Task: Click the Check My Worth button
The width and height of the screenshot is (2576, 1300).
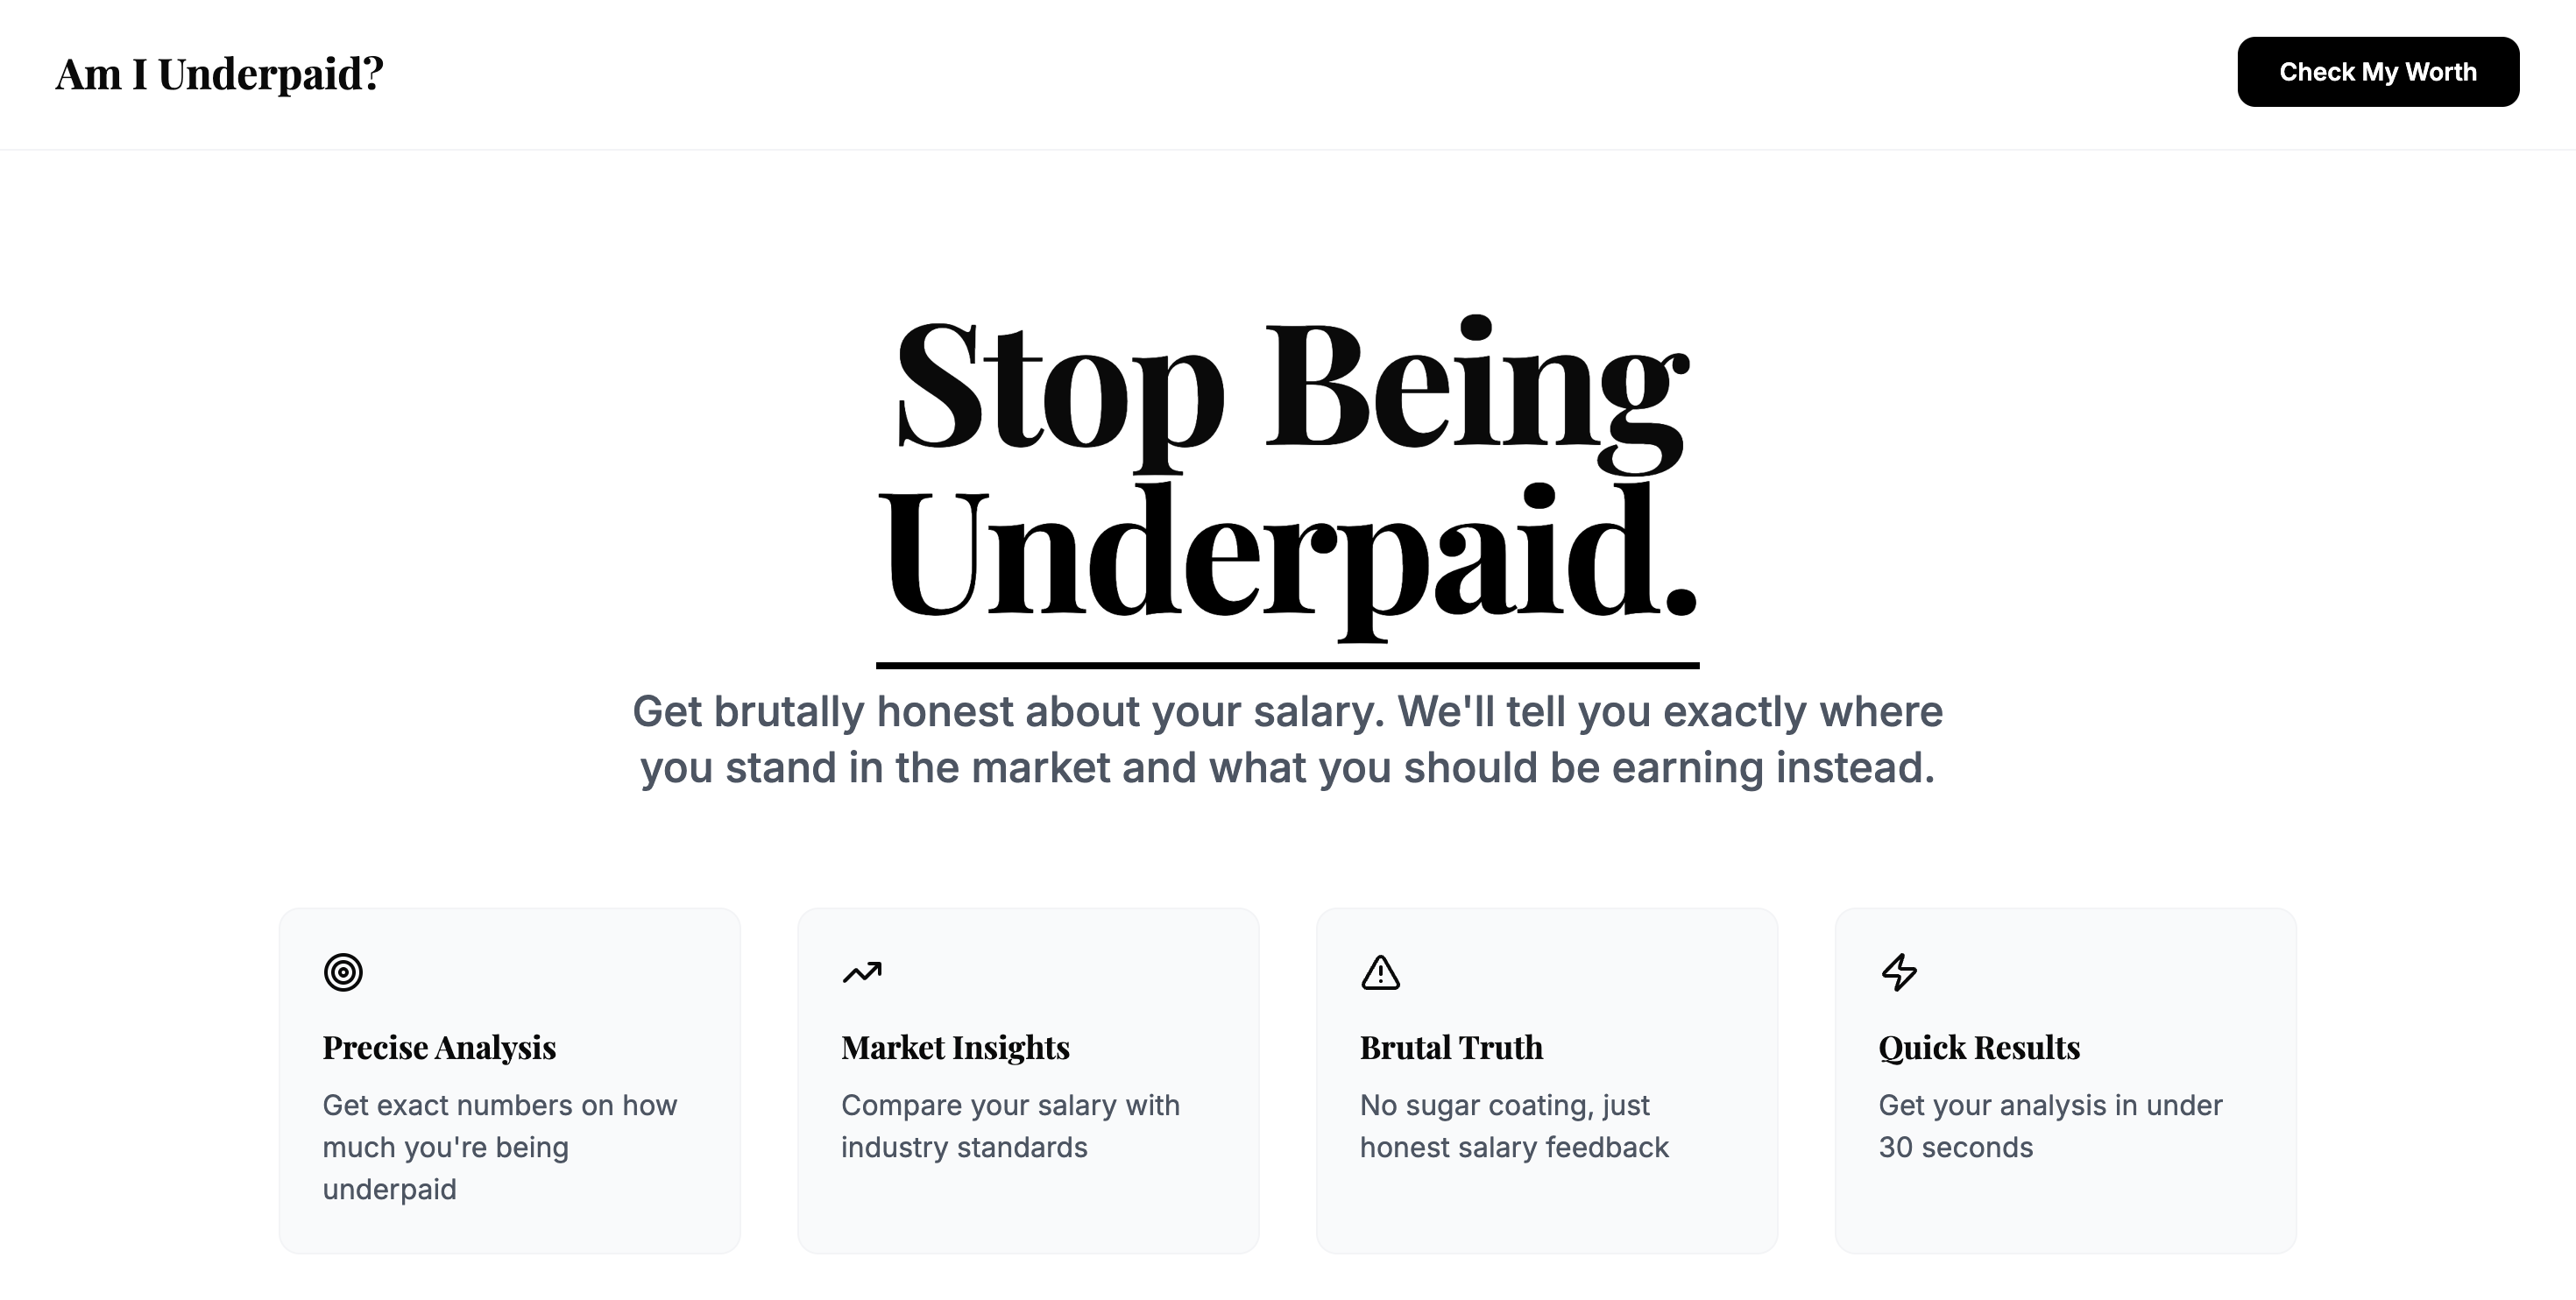Action: 2378,71
